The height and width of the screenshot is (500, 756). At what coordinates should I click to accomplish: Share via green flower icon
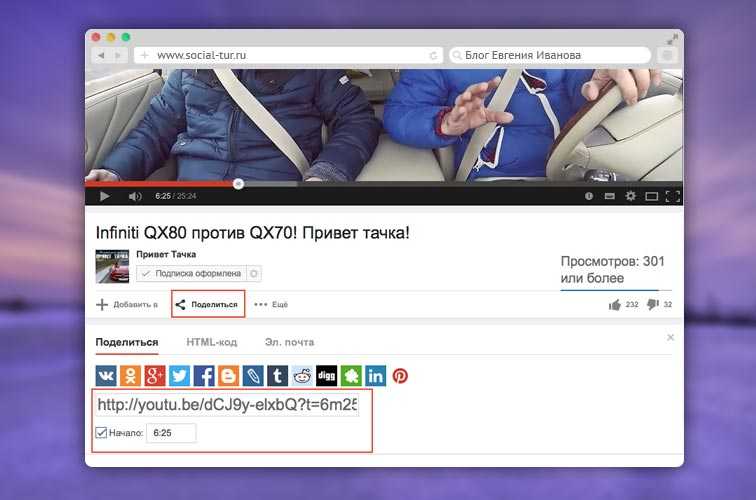351,376
